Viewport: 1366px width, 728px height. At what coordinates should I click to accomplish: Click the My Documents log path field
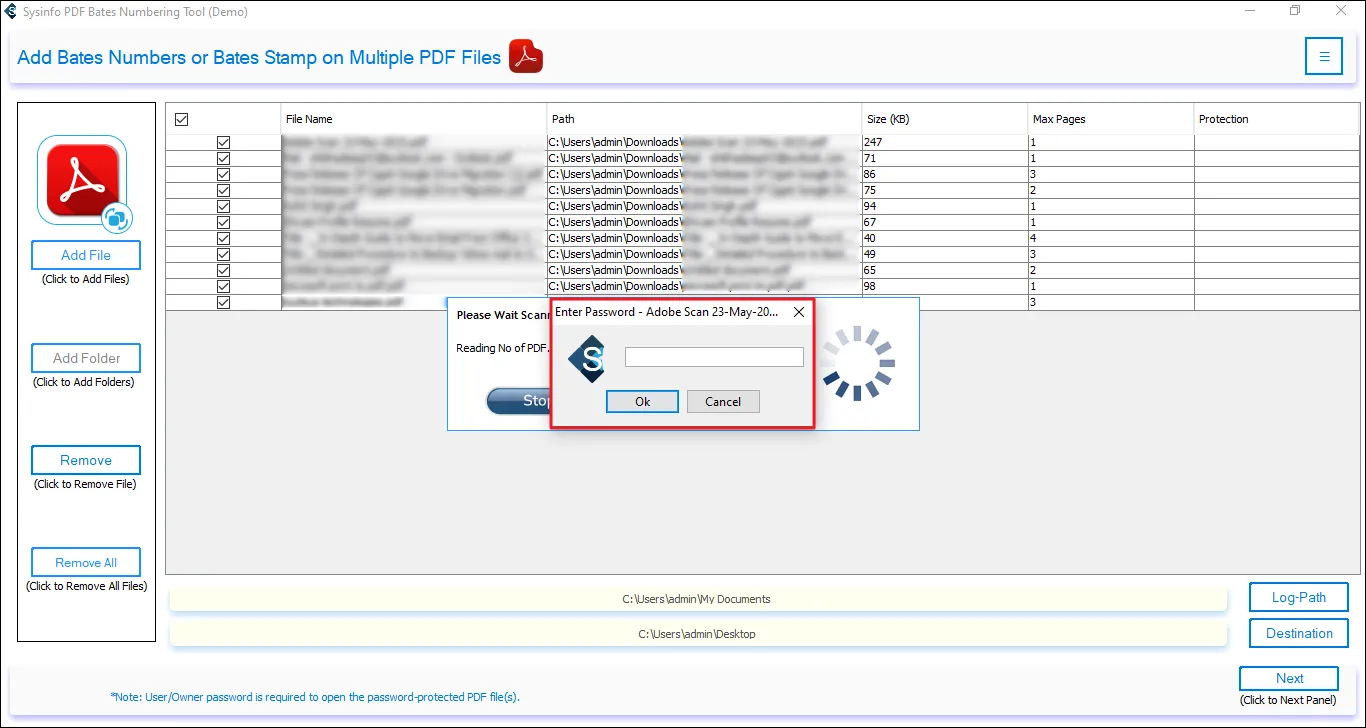pyautogui.click(x=697, y=599)
